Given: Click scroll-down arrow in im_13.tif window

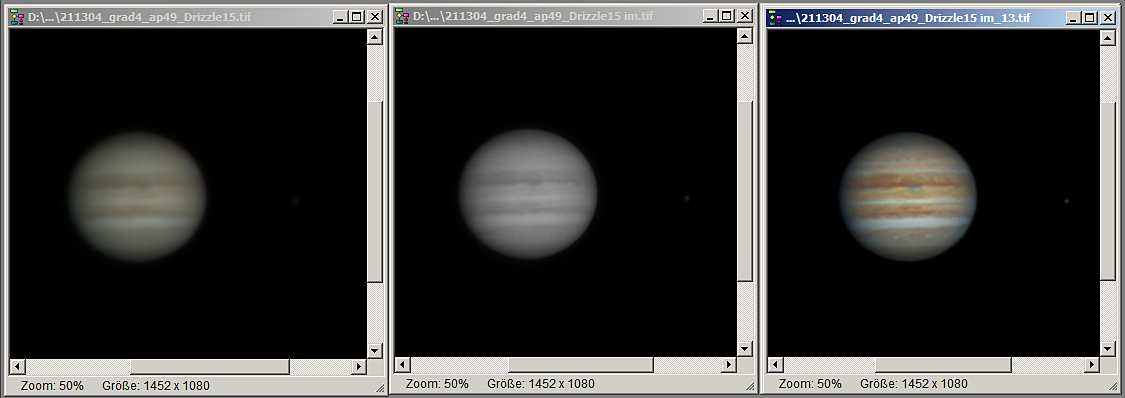Looking at the screenshot, I should point(1108,349).
